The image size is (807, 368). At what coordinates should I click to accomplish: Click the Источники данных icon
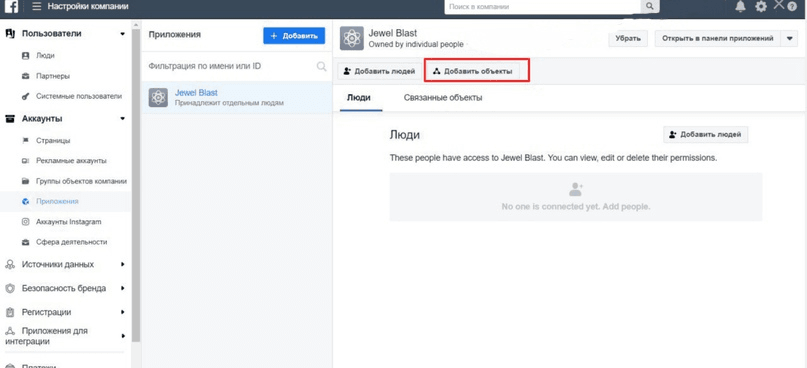coord(10,265)
